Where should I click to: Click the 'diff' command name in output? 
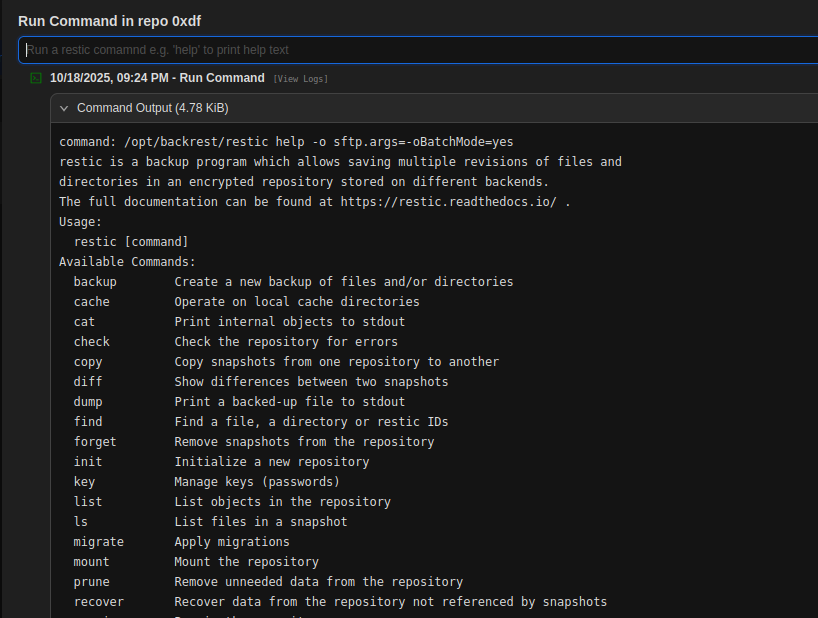[x=88, y=382]
